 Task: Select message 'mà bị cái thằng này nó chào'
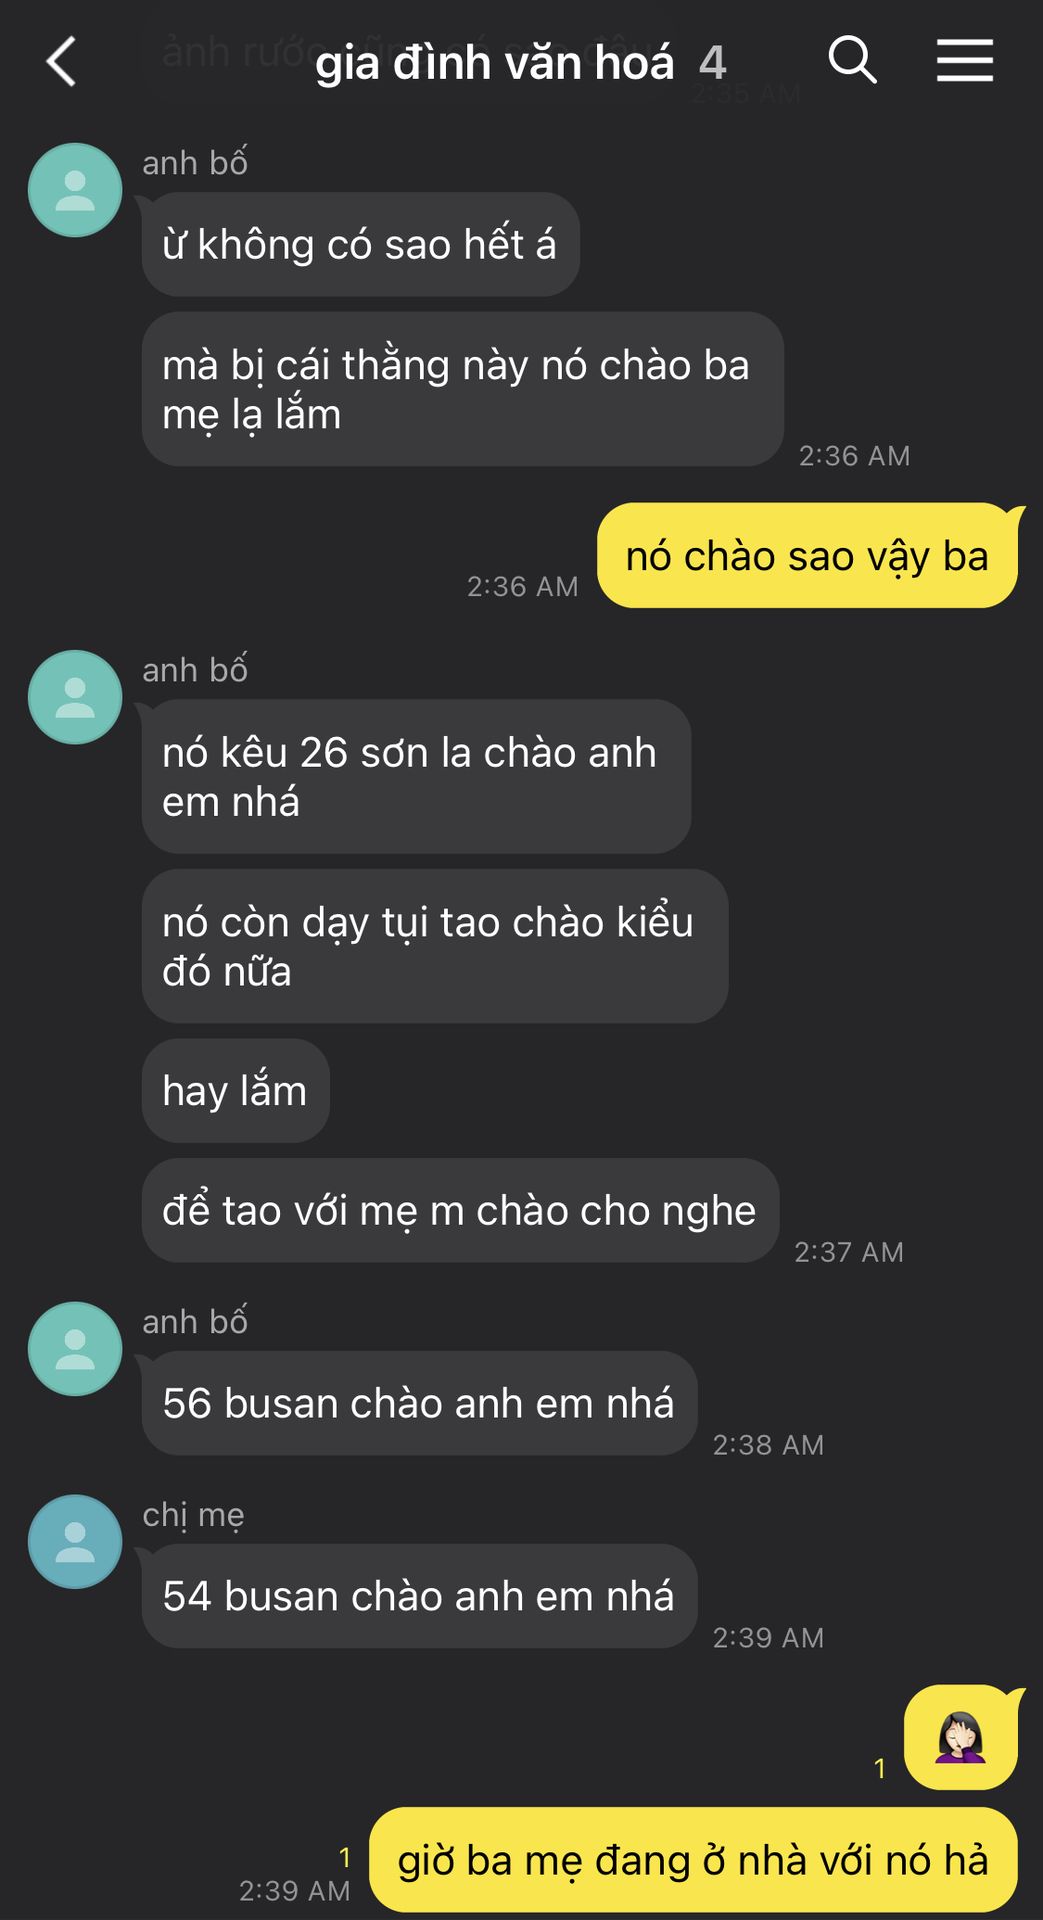(462, 389)
